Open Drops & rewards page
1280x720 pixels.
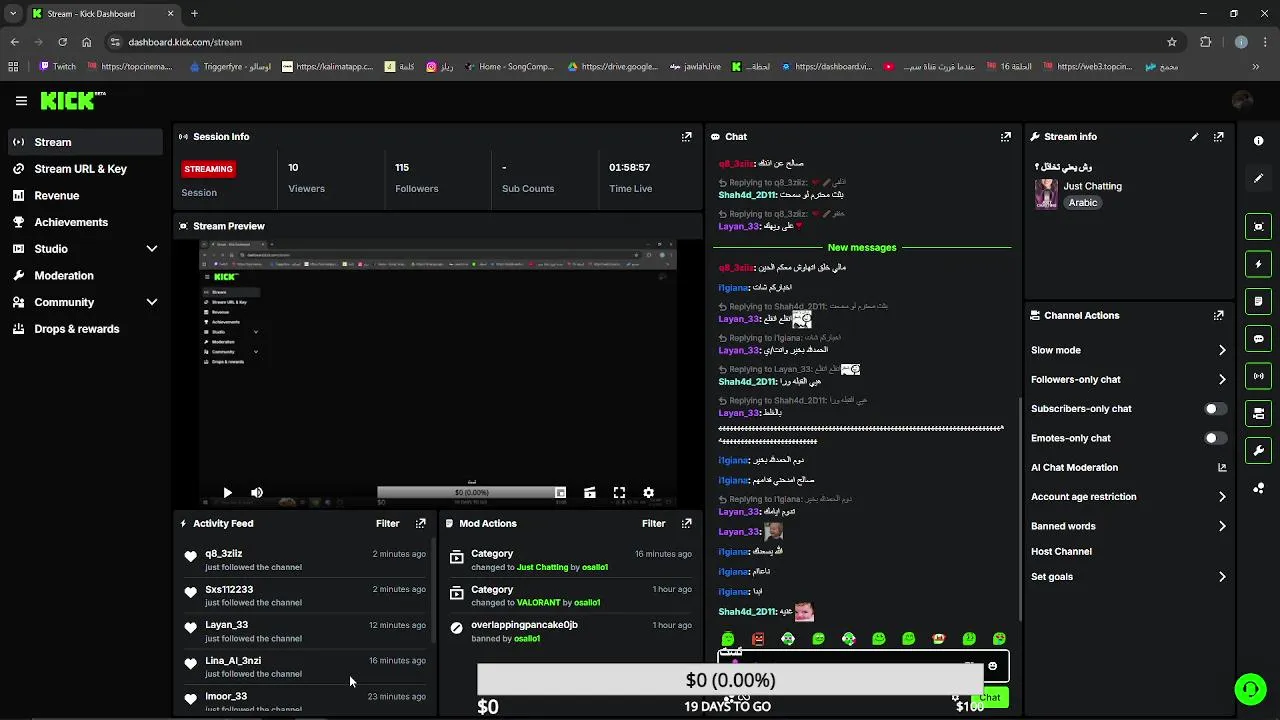85,329
